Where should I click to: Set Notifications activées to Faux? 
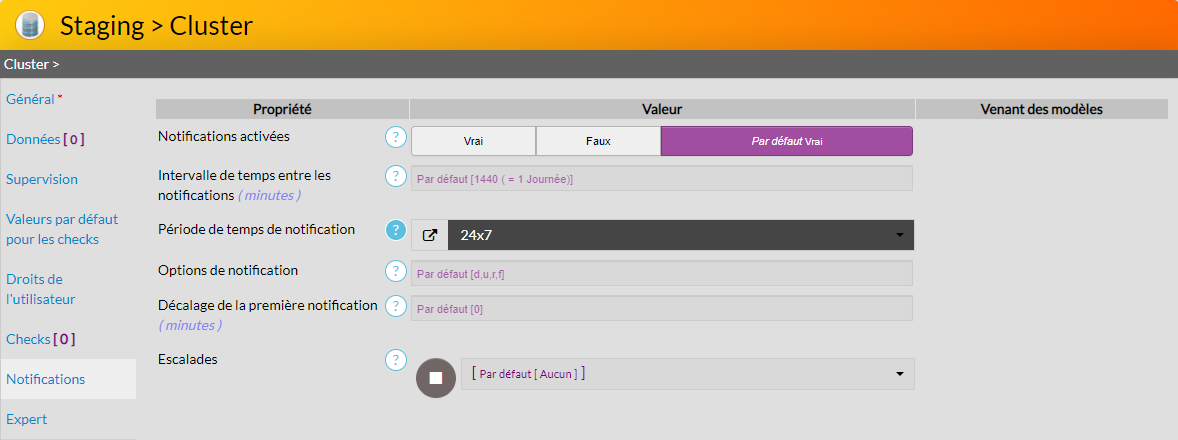[598, 141]
